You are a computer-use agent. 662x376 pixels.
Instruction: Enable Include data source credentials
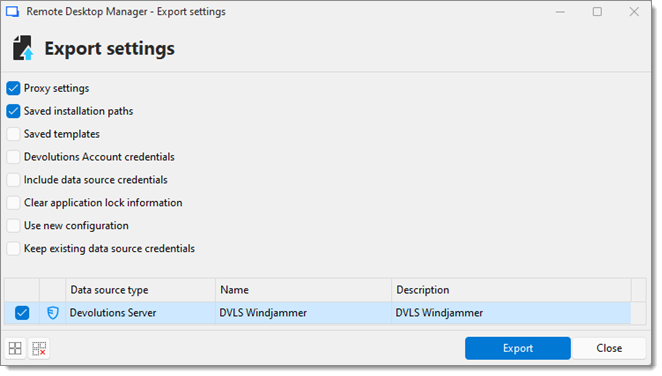pos(13,180)
